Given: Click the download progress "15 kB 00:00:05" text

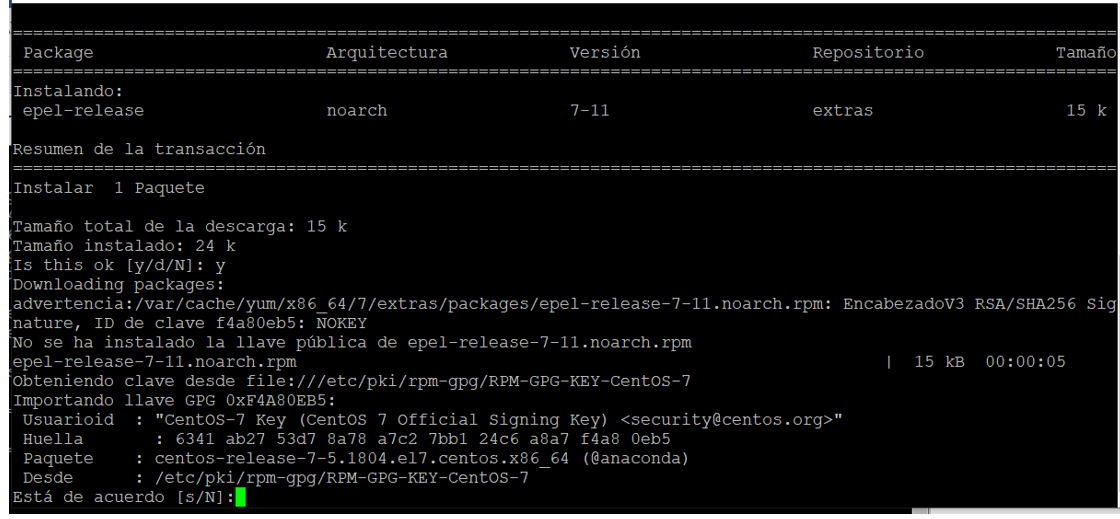Looking at the screenshot, I should [x=989, y=361].
